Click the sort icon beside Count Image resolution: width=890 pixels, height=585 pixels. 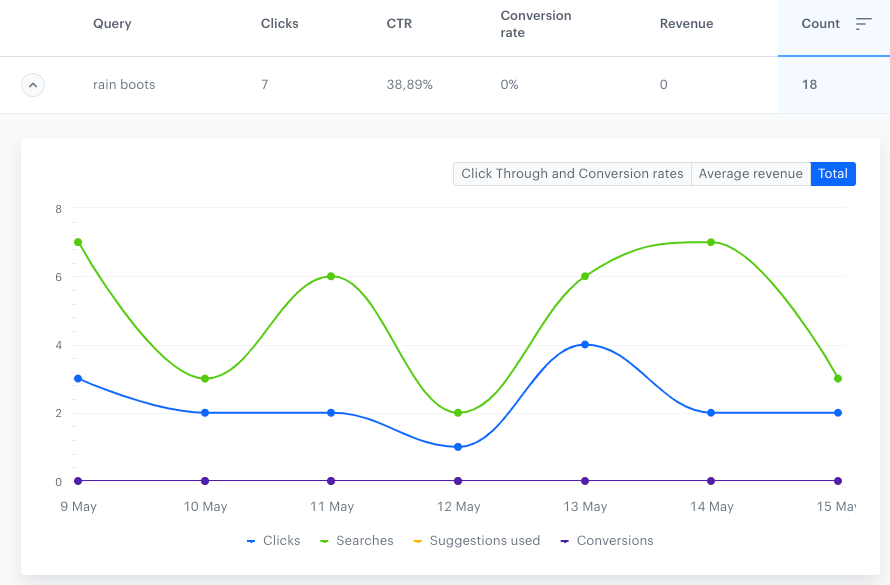(x=864, y=24)
